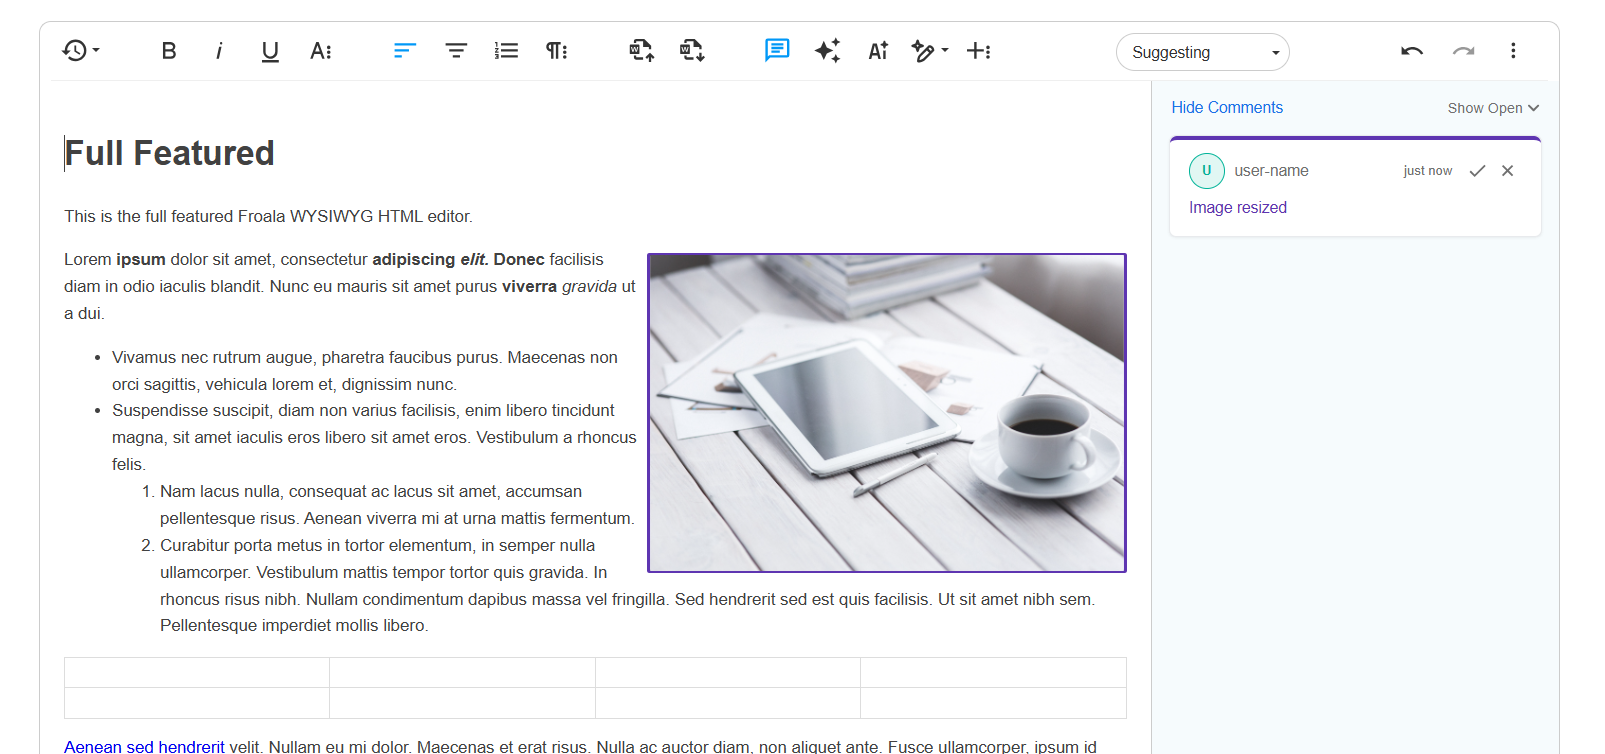Delete the Image resized comment
The height and width of the screenshot is (754, 1605).
click(1508, 171)
